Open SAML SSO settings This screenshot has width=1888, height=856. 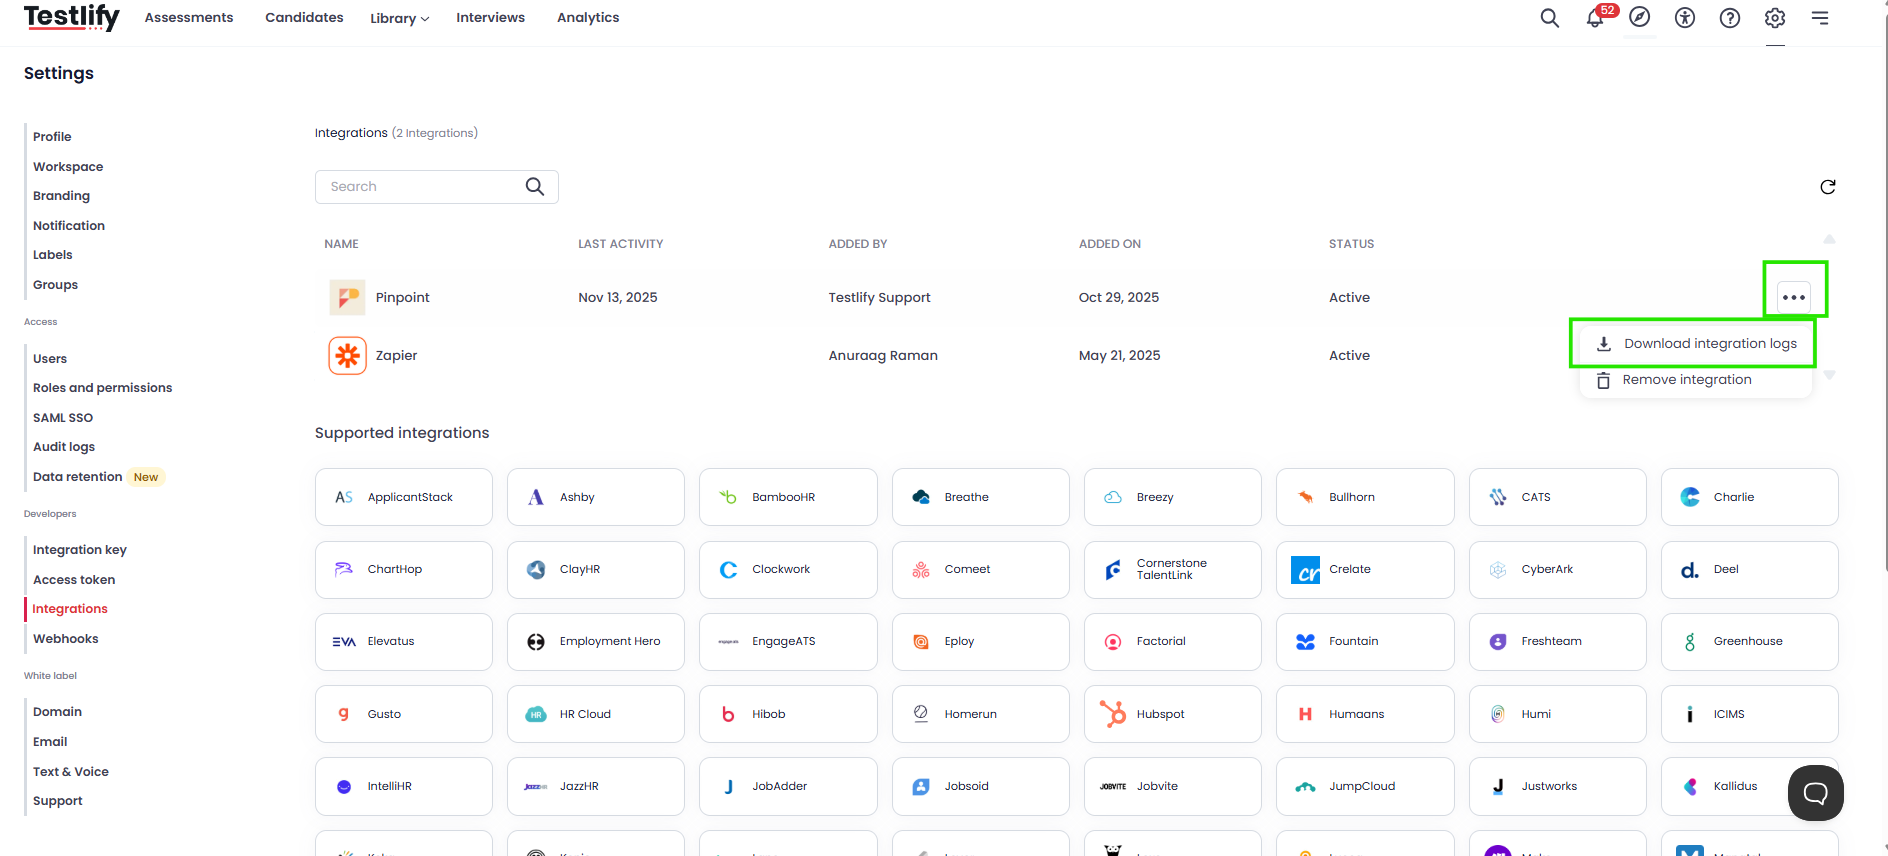[x=63, y=418]
